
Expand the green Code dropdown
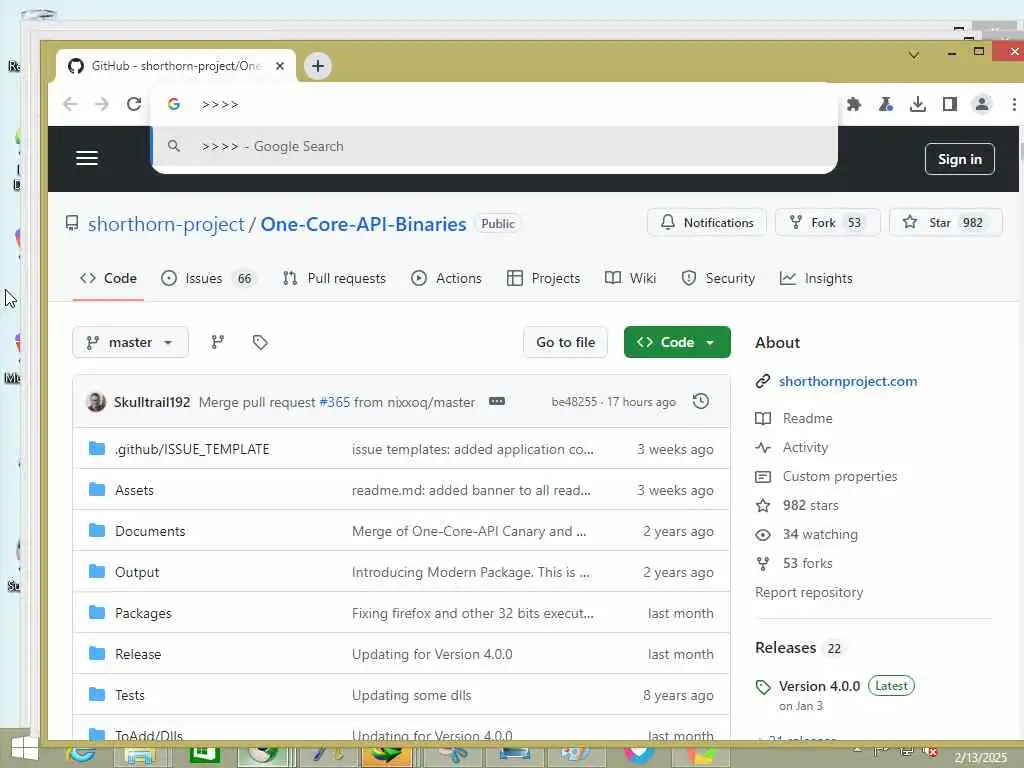click(x=677, y=342)
